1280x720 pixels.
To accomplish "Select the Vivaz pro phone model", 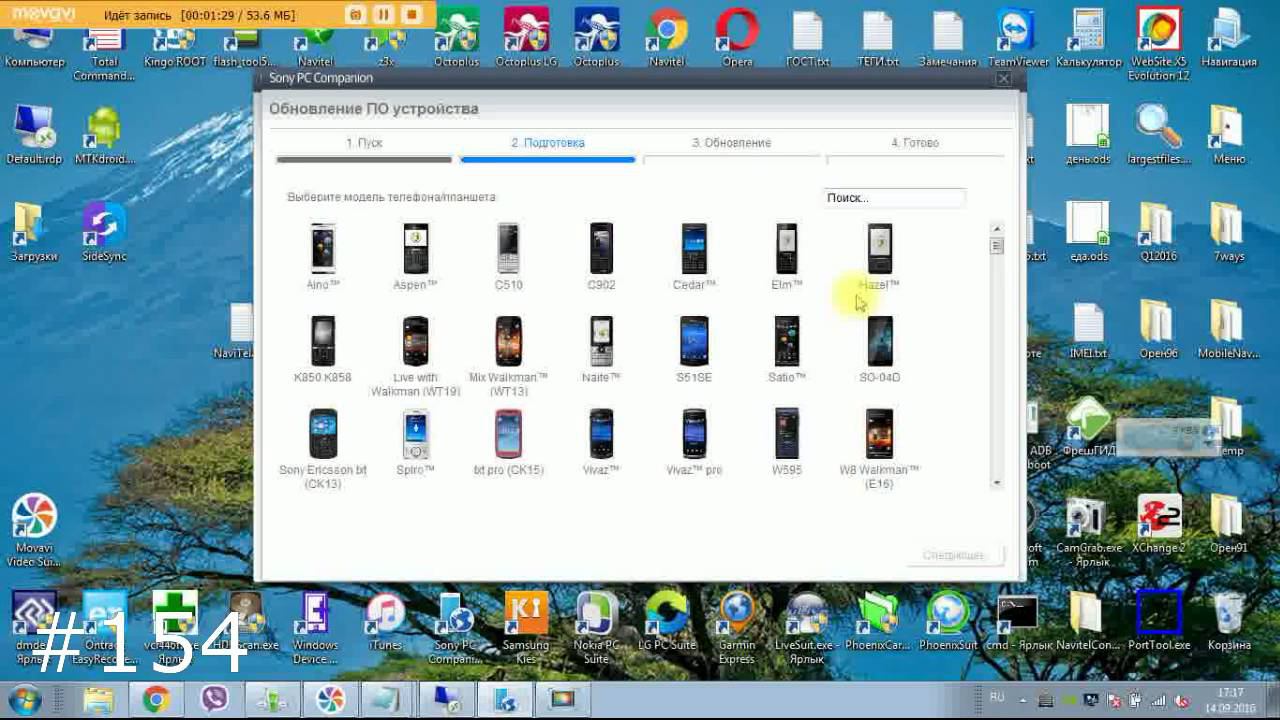I will [x=694, y=442].
